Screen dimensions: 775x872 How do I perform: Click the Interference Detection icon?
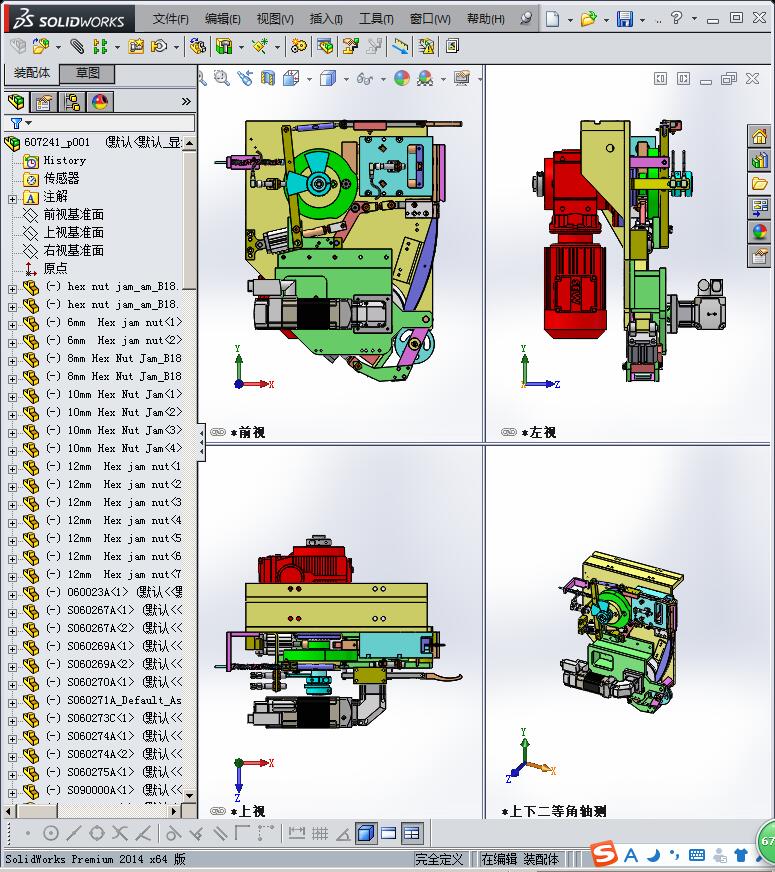pyautogui.click(x=426, y=46)
